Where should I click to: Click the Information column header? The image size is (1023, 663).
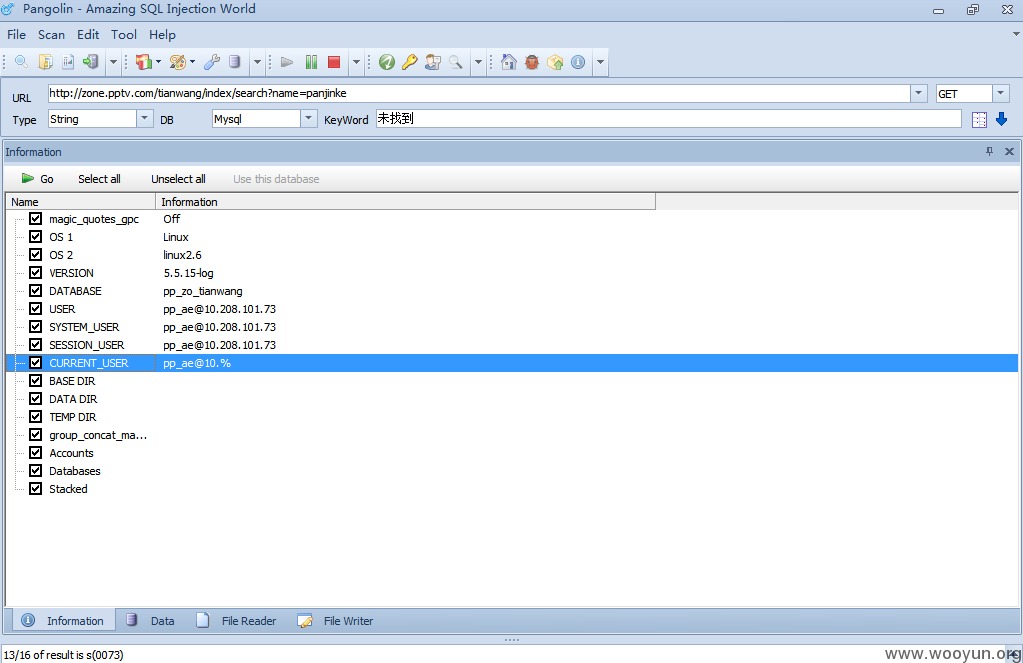(405, 202)
